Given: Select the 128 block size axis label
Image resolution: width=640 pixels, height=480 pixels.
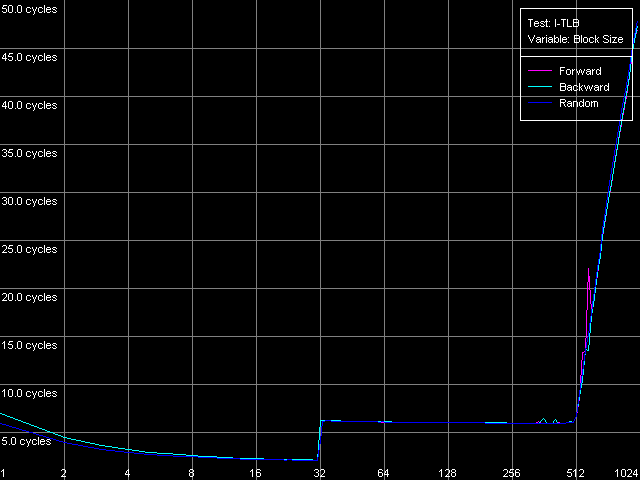Looking at the screenshot, I should click(x=447, y=473).
